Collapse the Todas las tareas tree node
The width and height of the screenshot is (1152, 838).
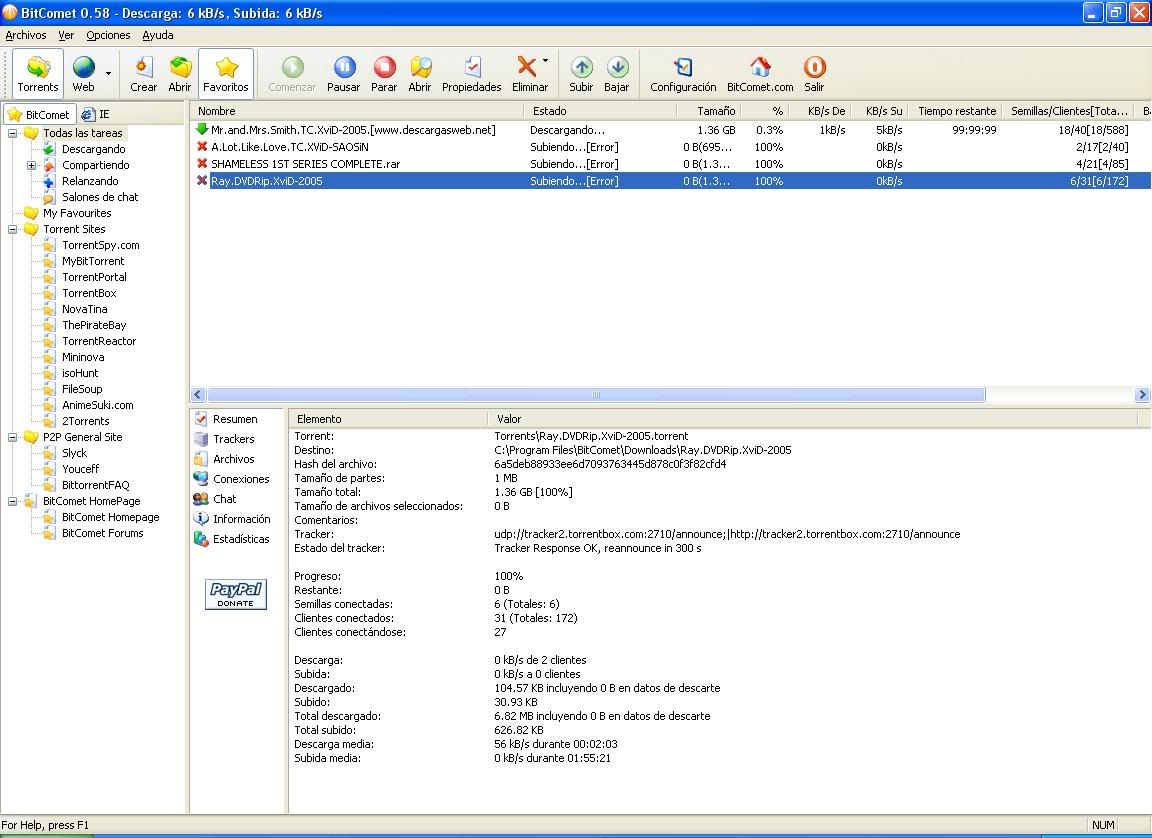(12, 134)
